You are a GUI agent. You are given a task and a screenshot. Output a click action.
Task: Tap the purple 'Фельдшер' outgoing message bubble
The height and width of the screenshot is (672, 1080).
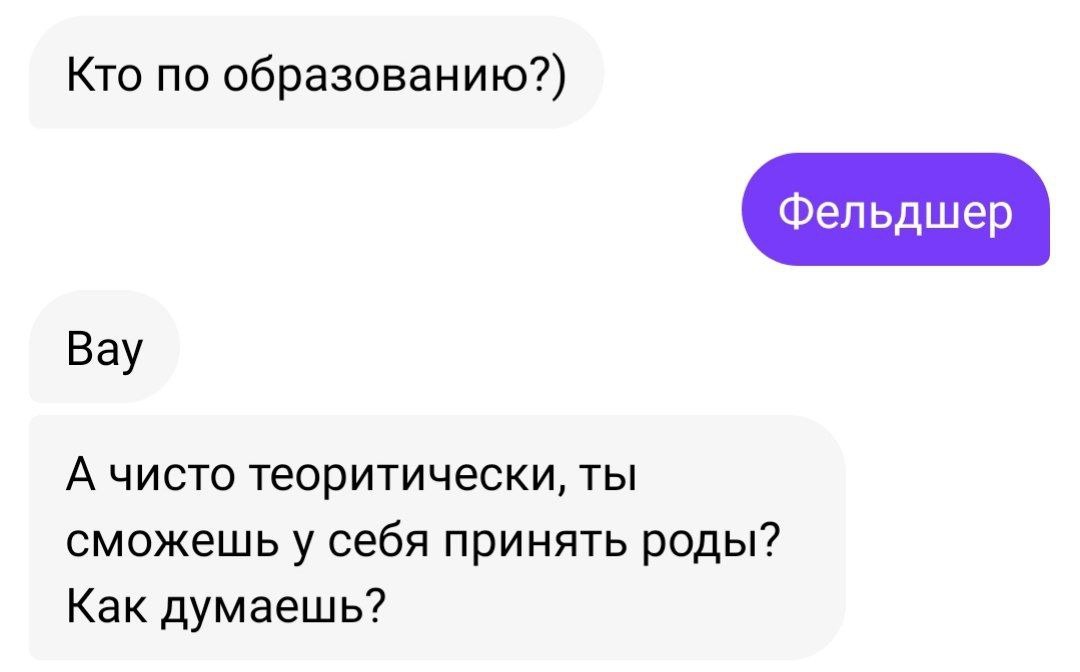pos(895,210)
